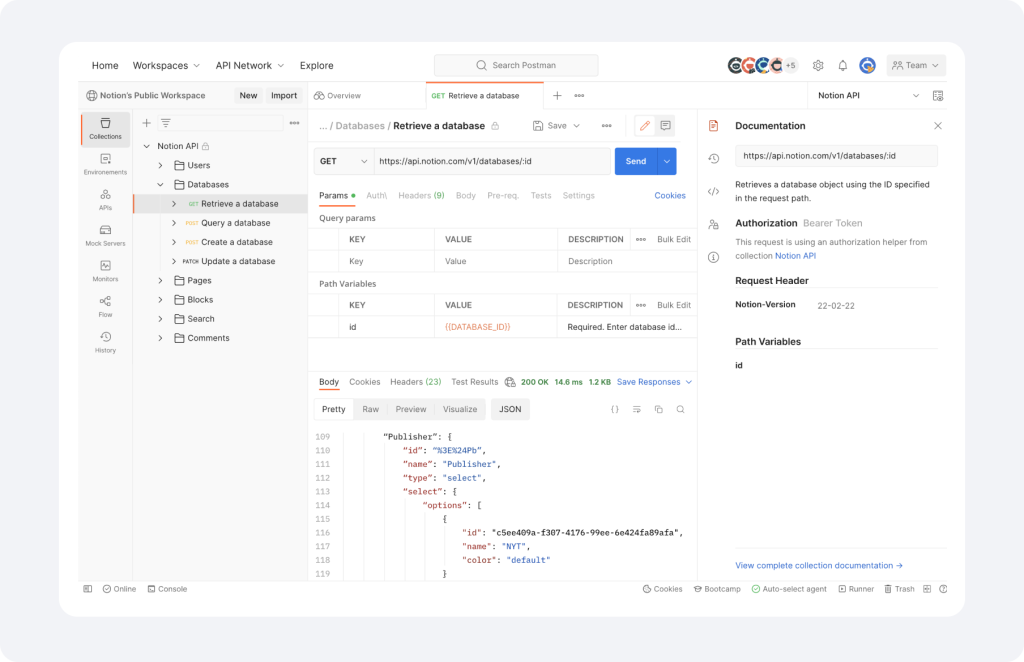Open the Workspaces dropdown

pos(166,65)
